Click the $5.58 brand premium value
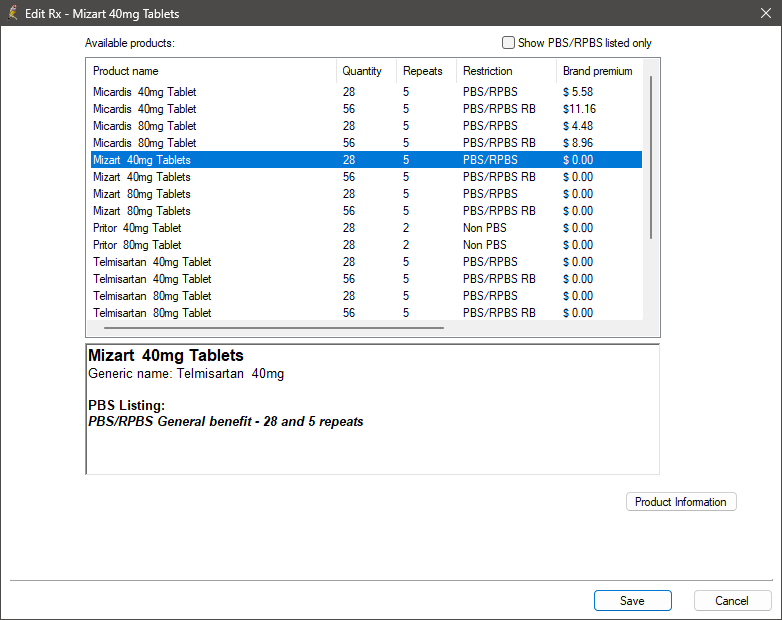The image size is (782, 620). tap(578, 92)
